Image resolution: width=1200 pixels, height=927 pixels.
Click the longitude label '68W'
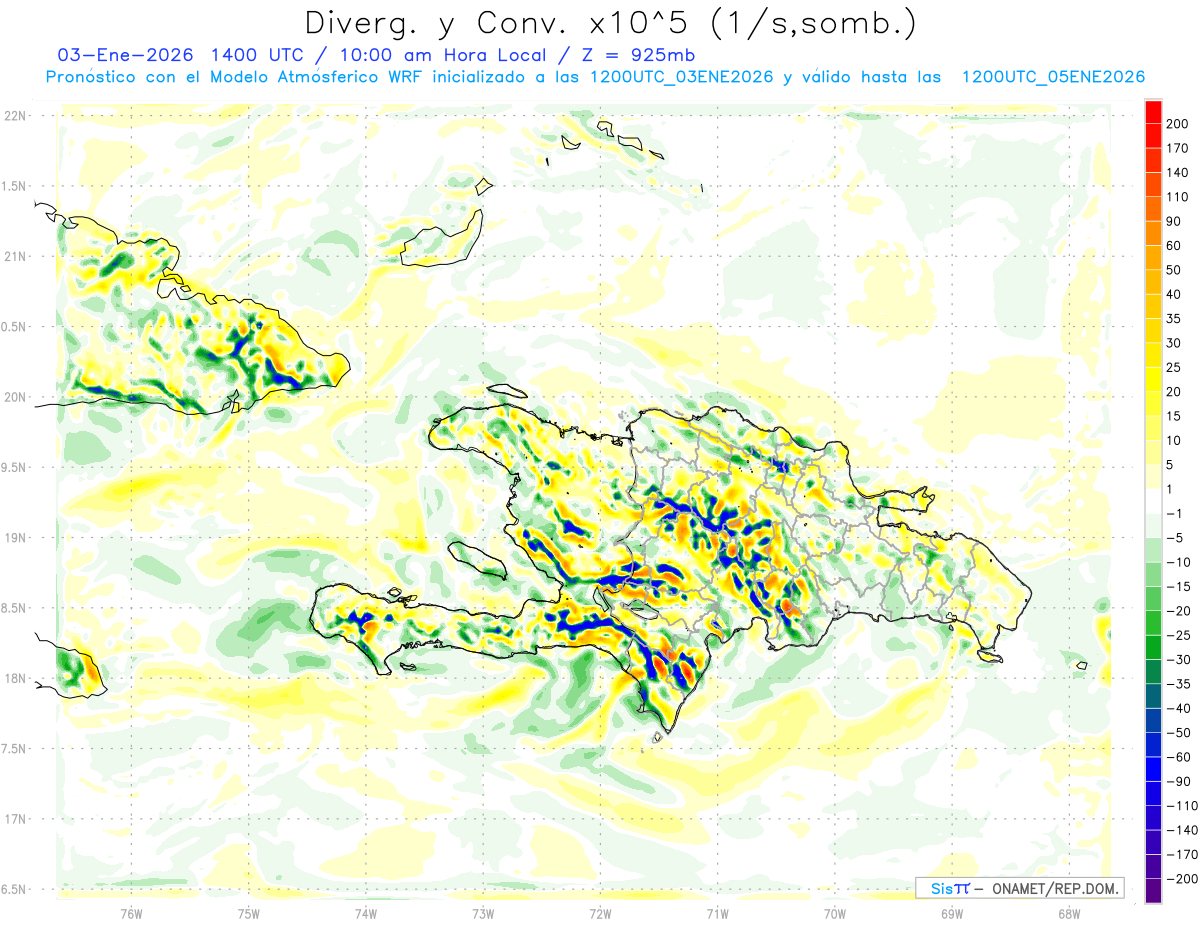(1069, 914)
